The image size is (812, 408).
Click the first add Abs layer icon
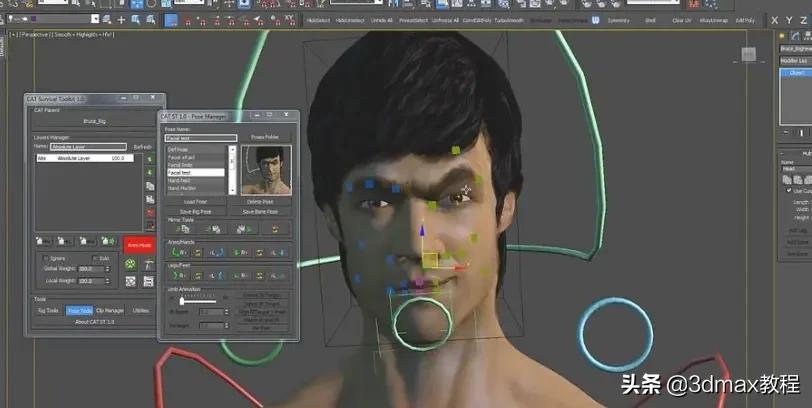pos(44,241)
